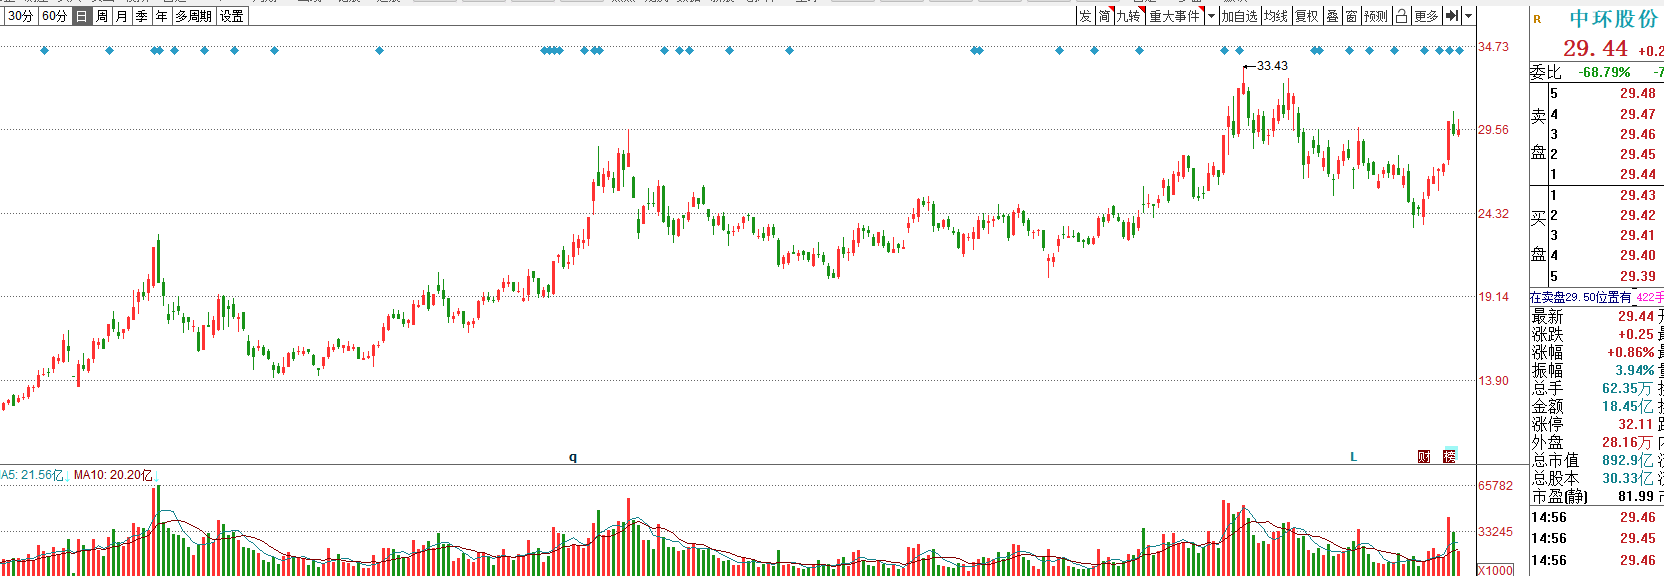Click buy level 5 price 29.39
This screenshot has height=576, width=1664.
tap(1638, 276)
